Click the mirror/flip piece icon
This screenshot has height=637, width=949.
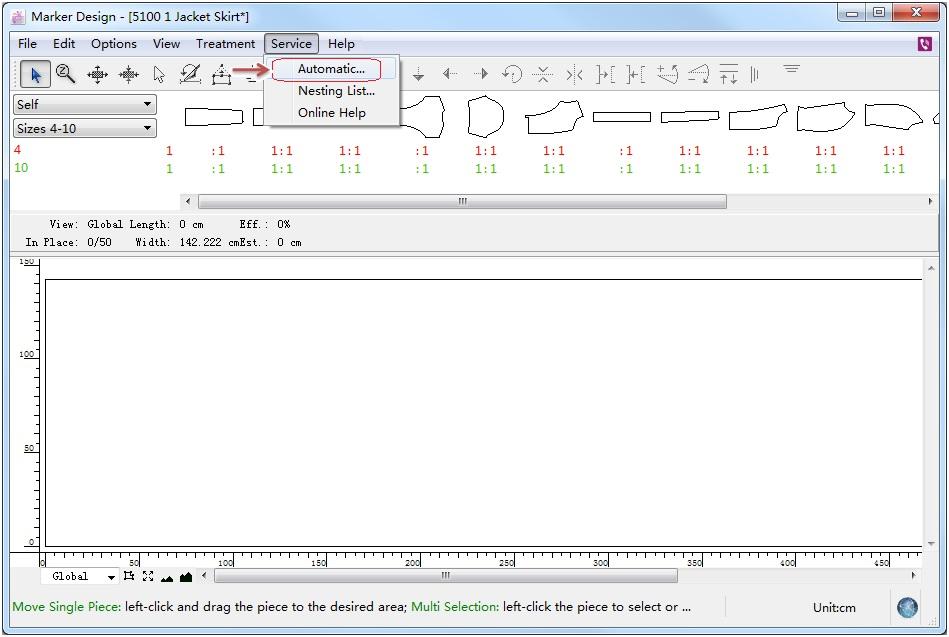(574, 74)
